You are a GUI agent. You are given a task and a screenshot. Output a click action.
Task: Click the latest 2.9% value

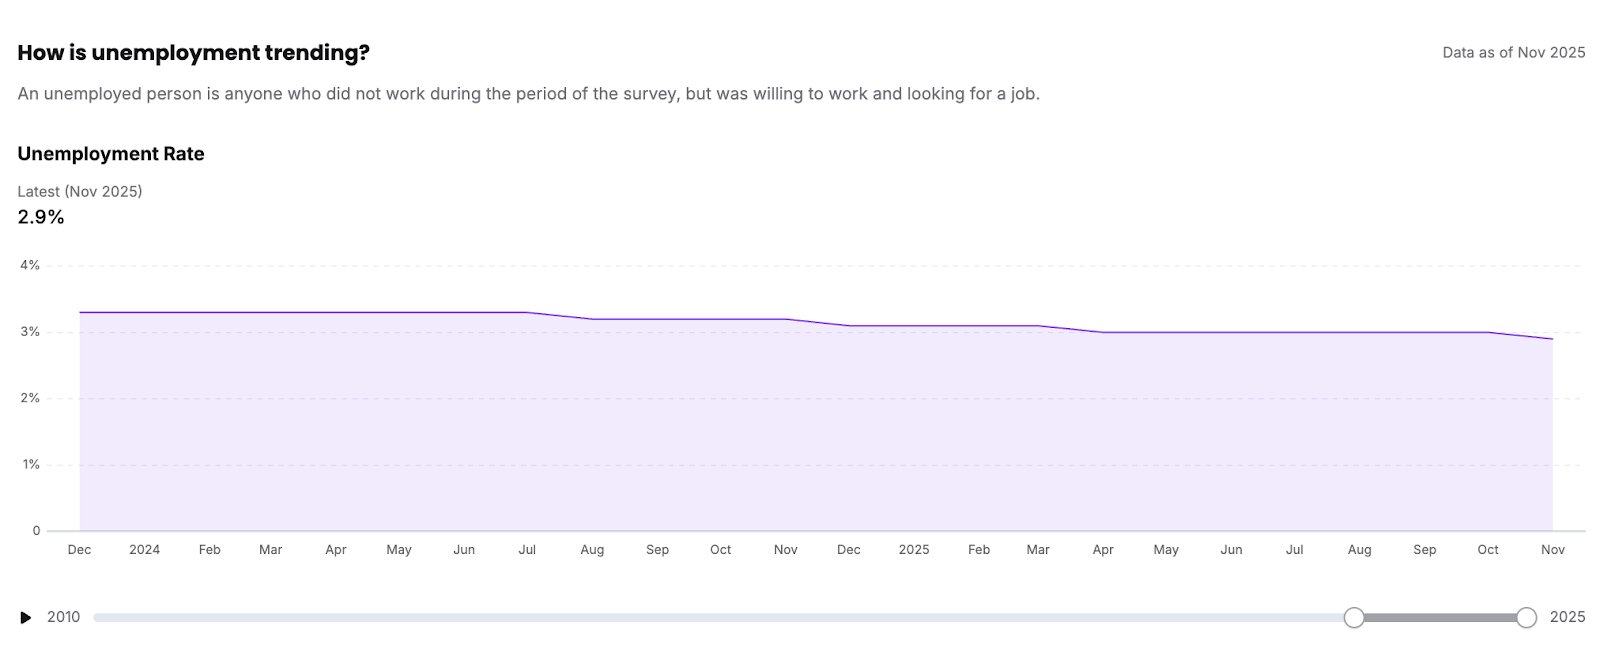tap(41, 217)
